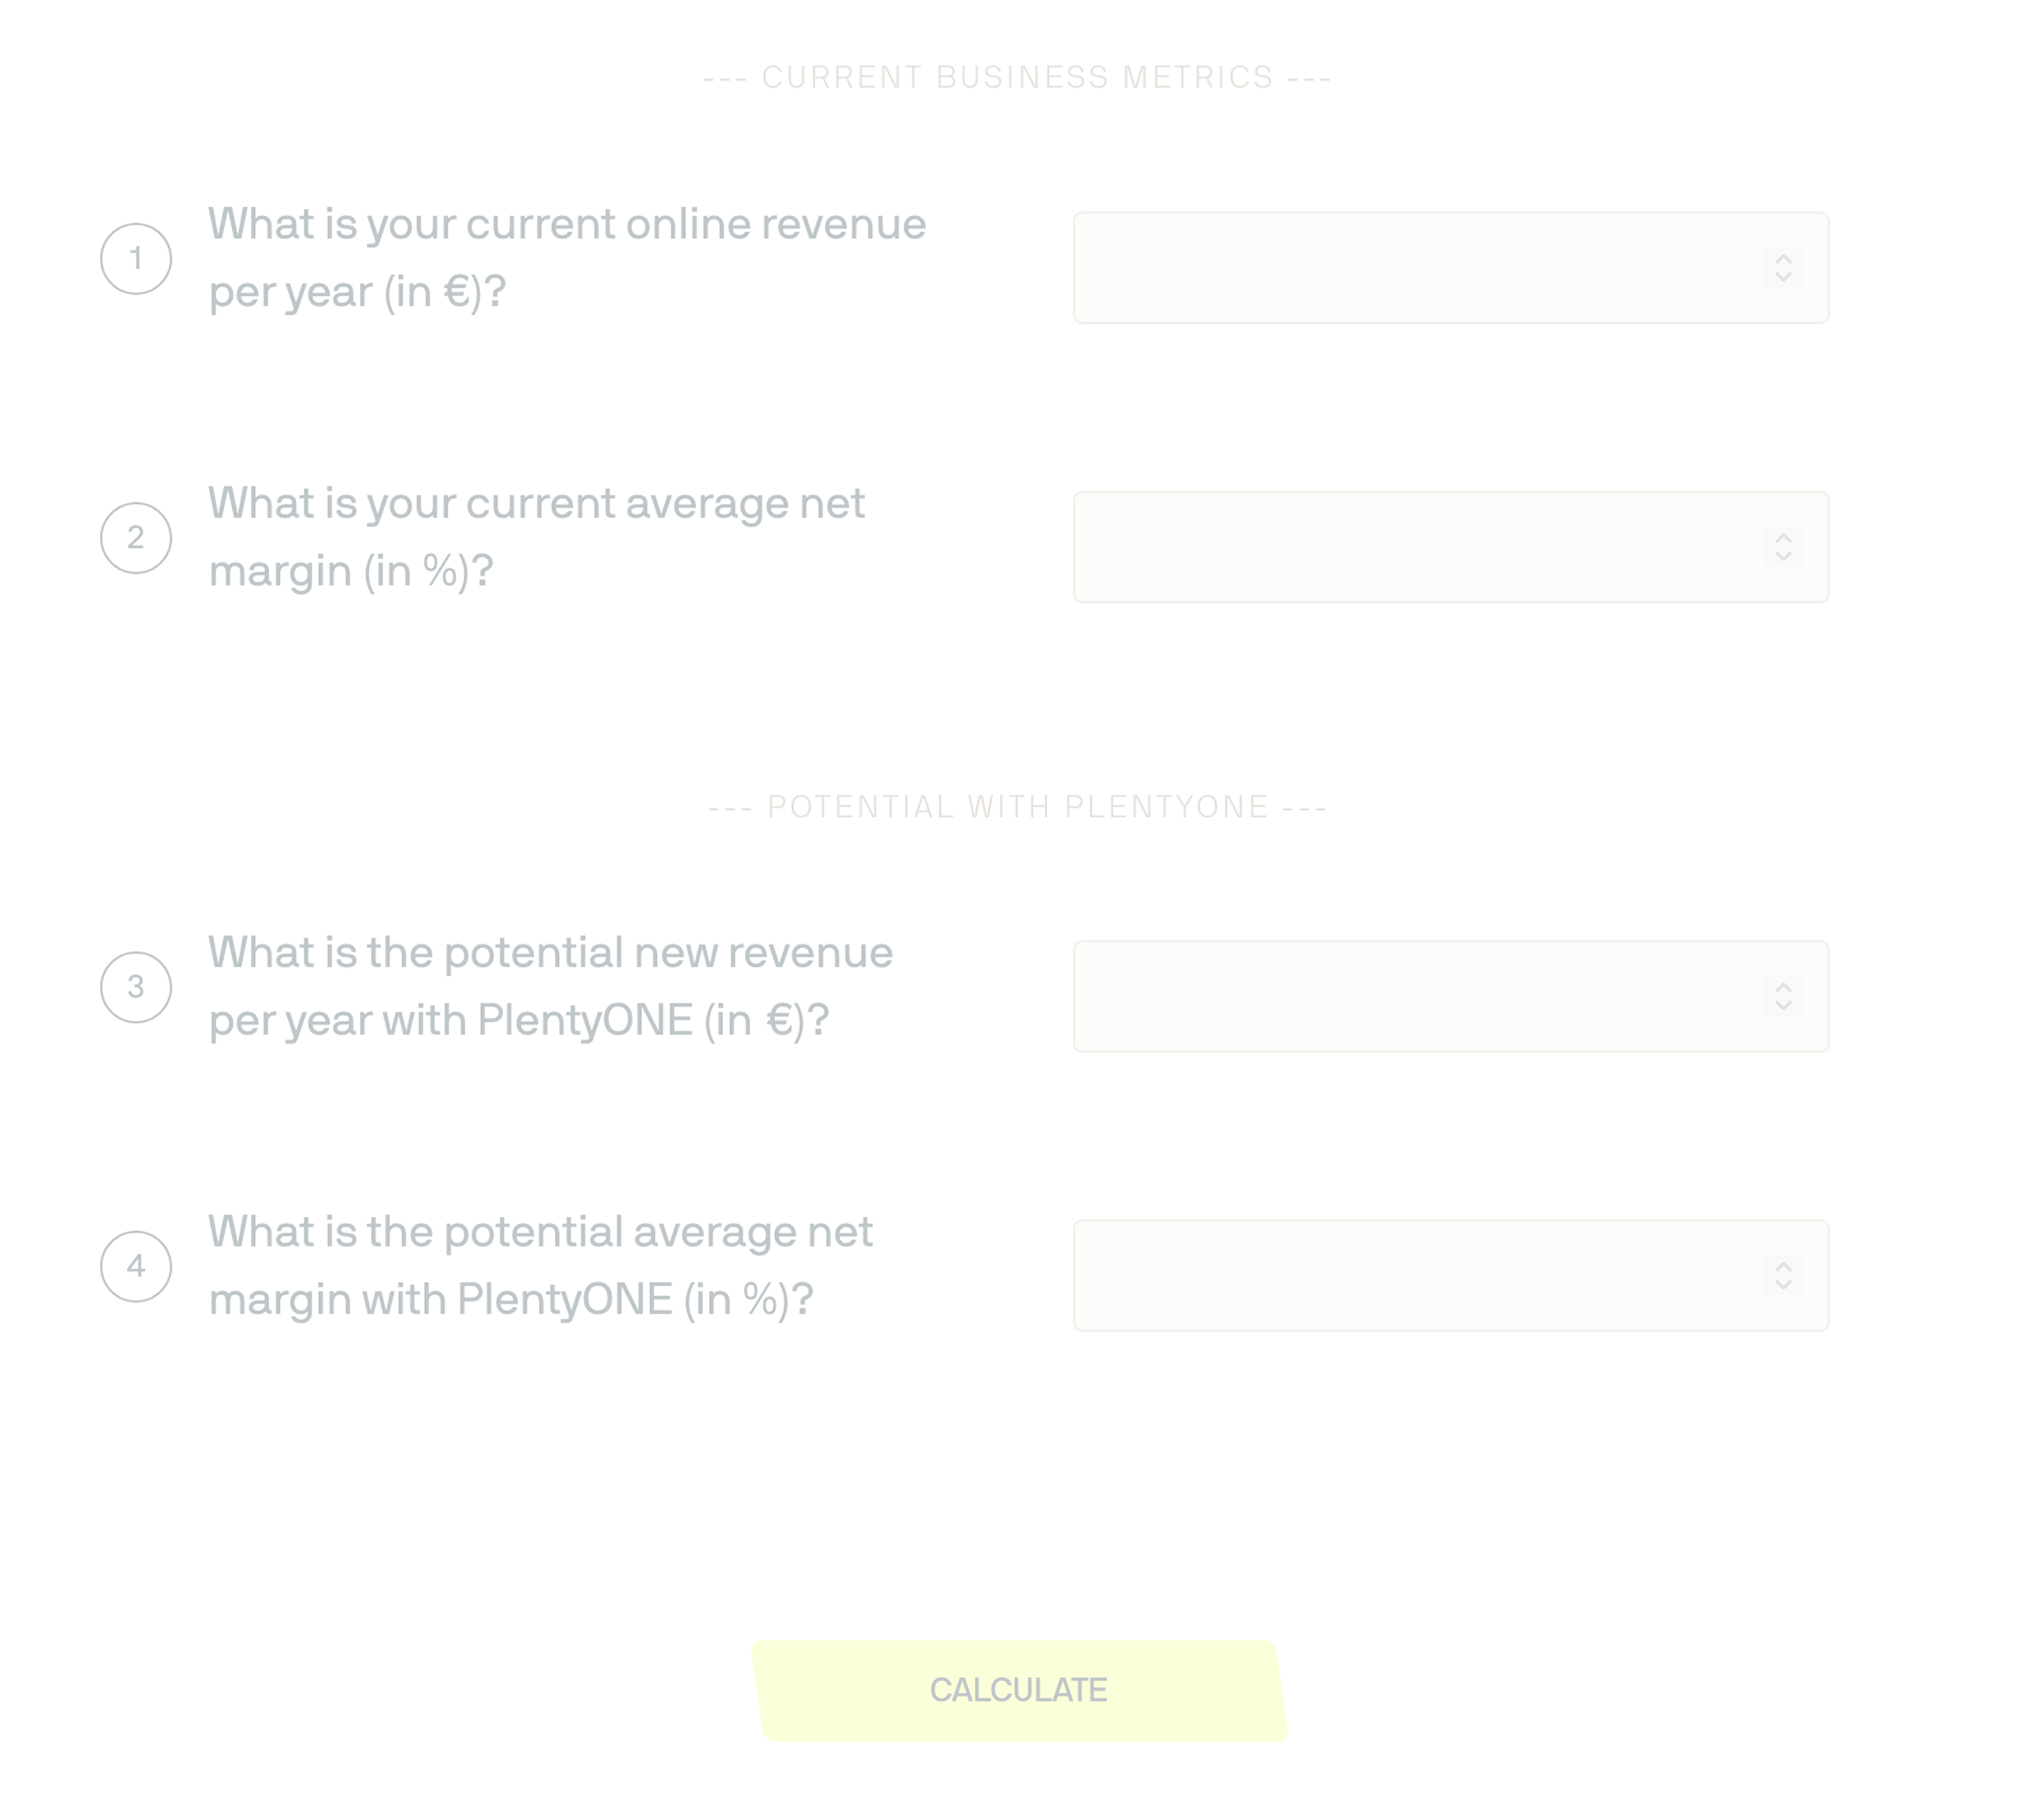
Task: Select the circled number 3 icon
Action: 136,987
